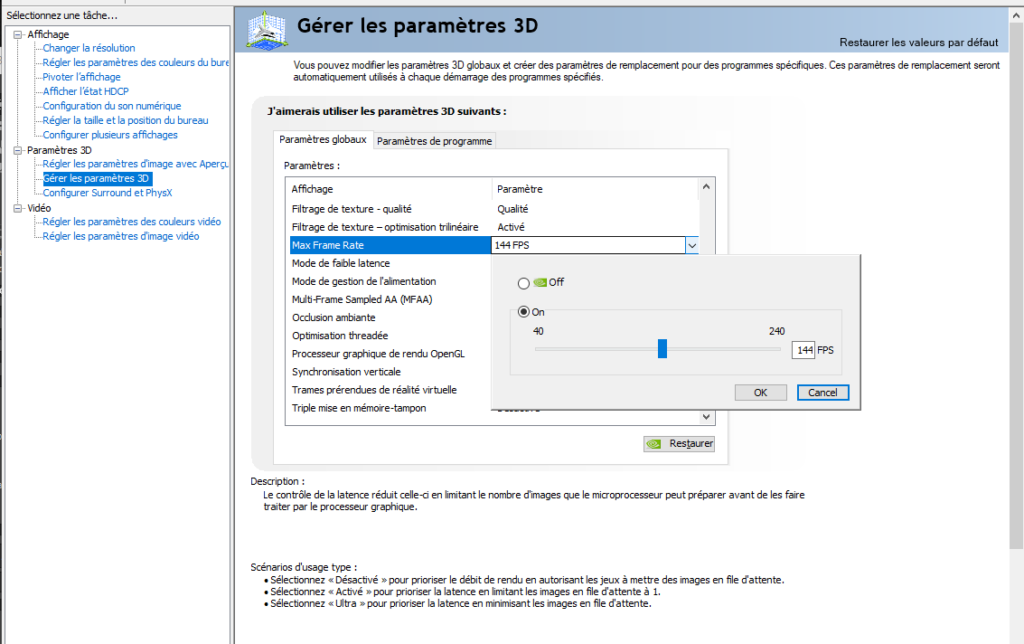Screen dimensions: 1024x644
Task: Select the On radio button
Action: 524,312
